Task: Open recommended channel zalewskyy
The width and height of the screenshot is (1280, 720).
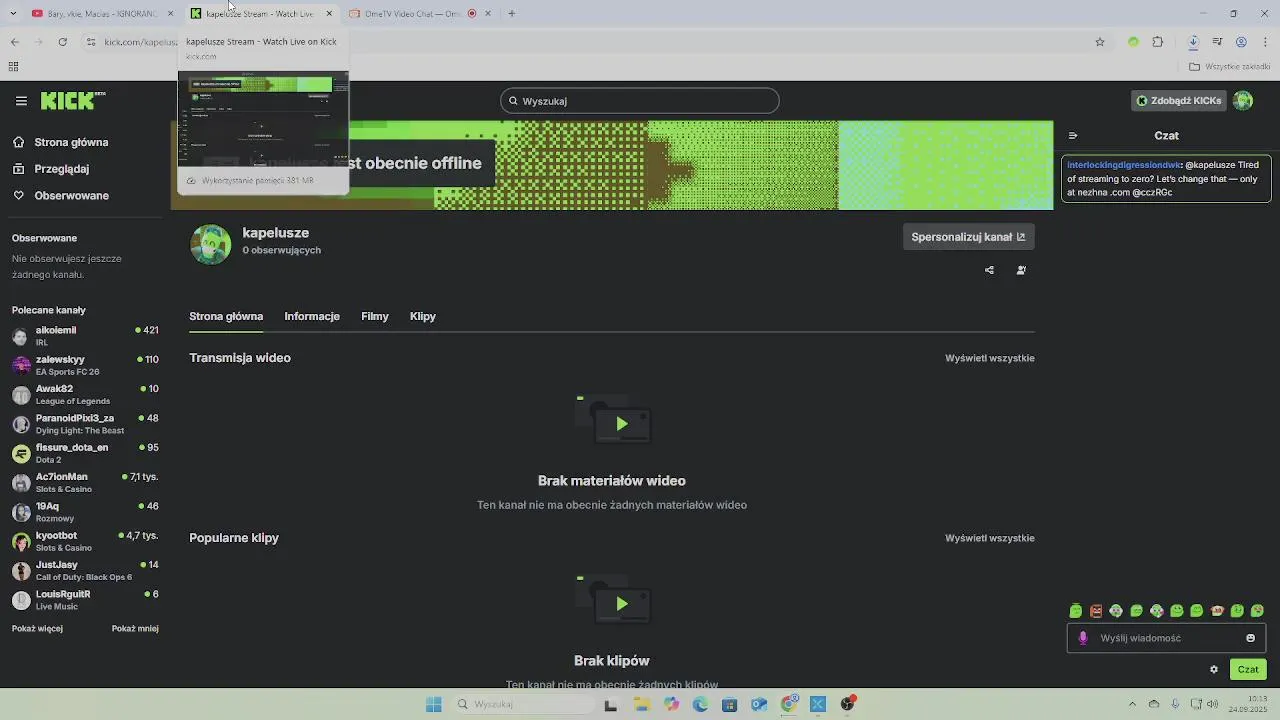Action: click(85, 365)
